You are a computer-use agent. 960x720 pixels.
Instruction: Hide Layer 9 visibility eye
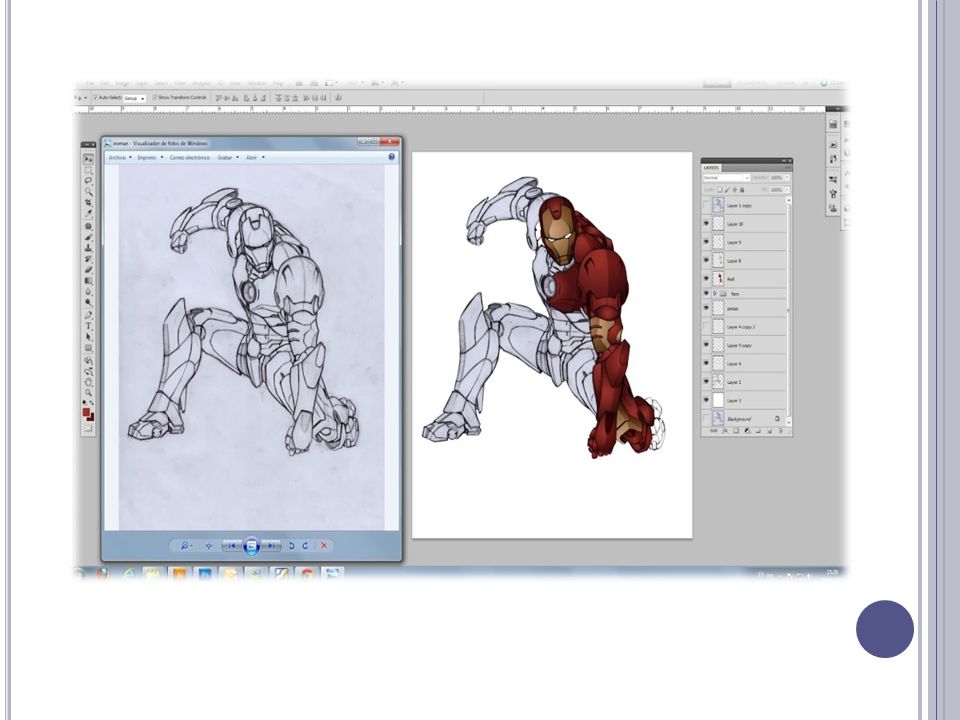click(707, 242)
